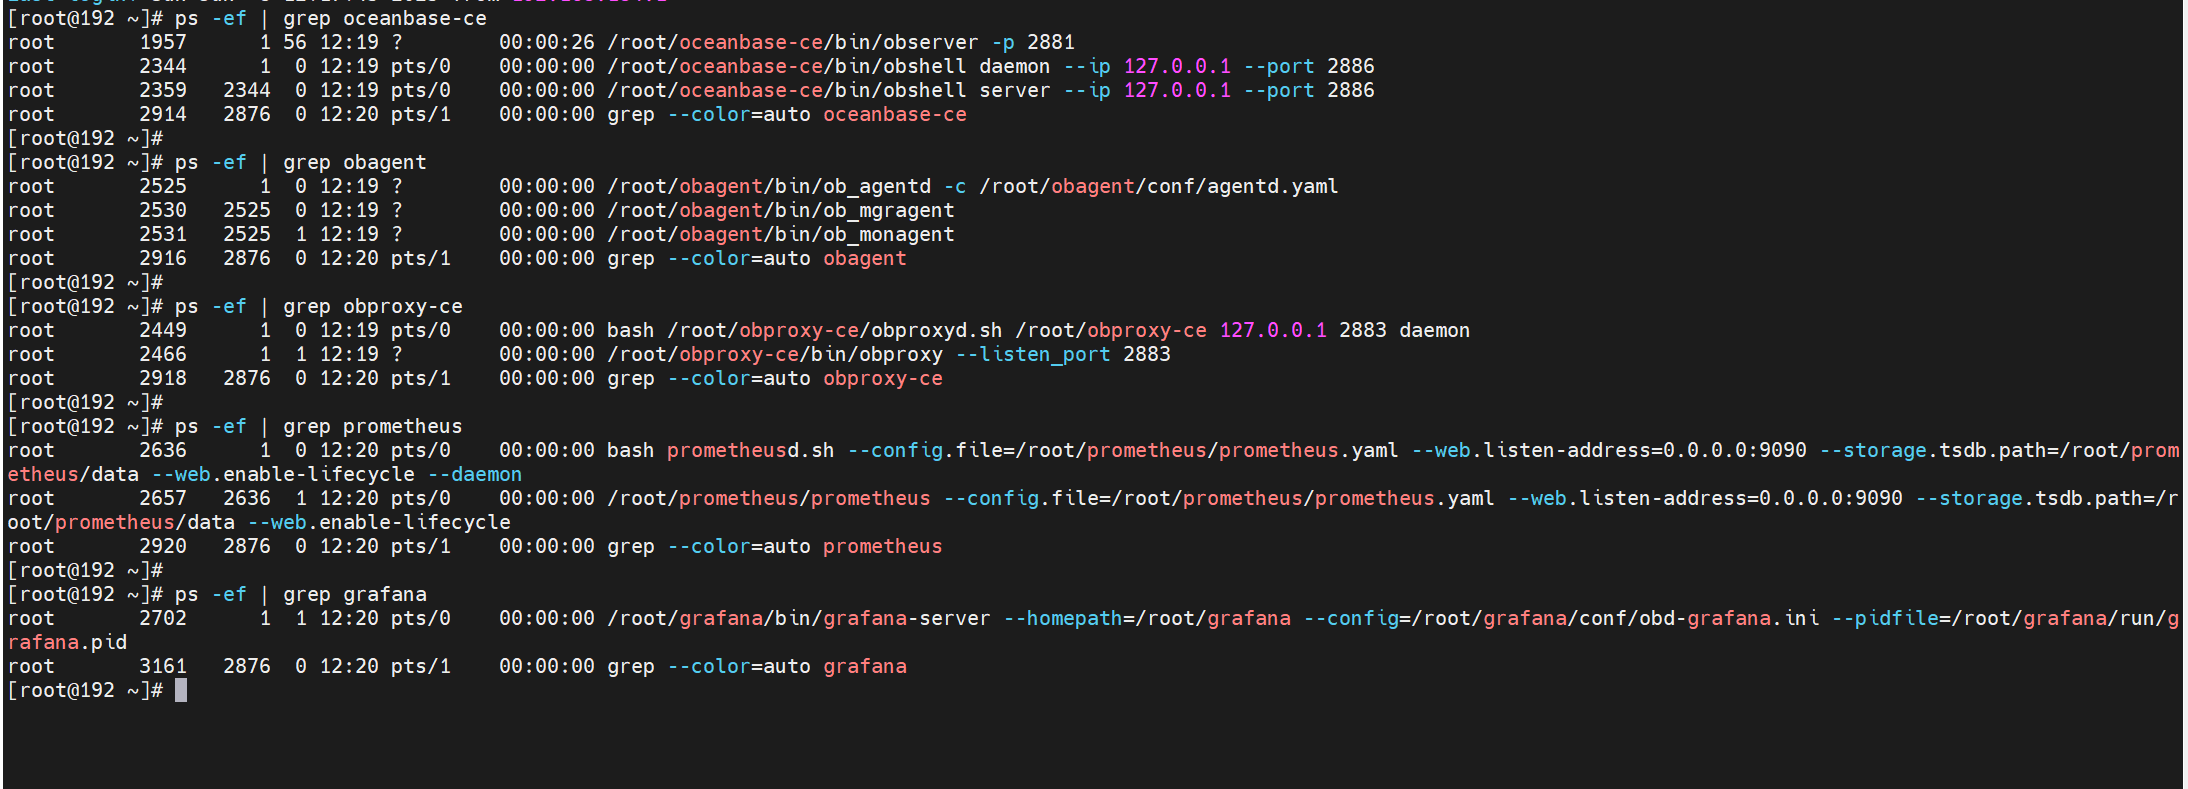Click '--ip' option in obshell daemon line
Viewport: 2188px width, 789px height.
[x=1087, y=66]
